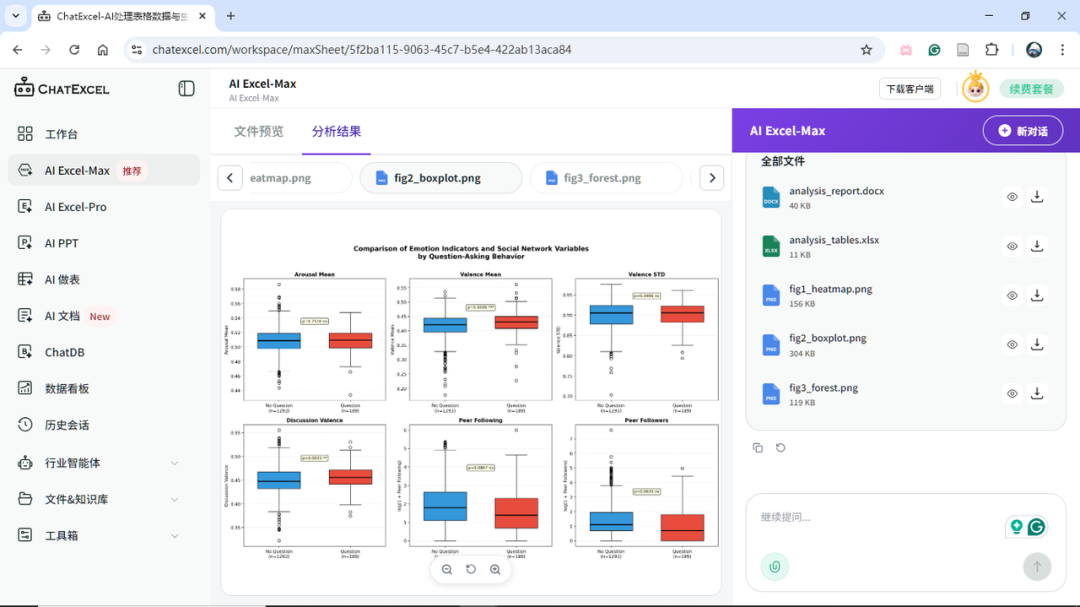The height and width of the screenshot is (607, 1080).
Task: Download fig1_heatmap.png
Action: pyautogui.click(x=1037, y=295)
